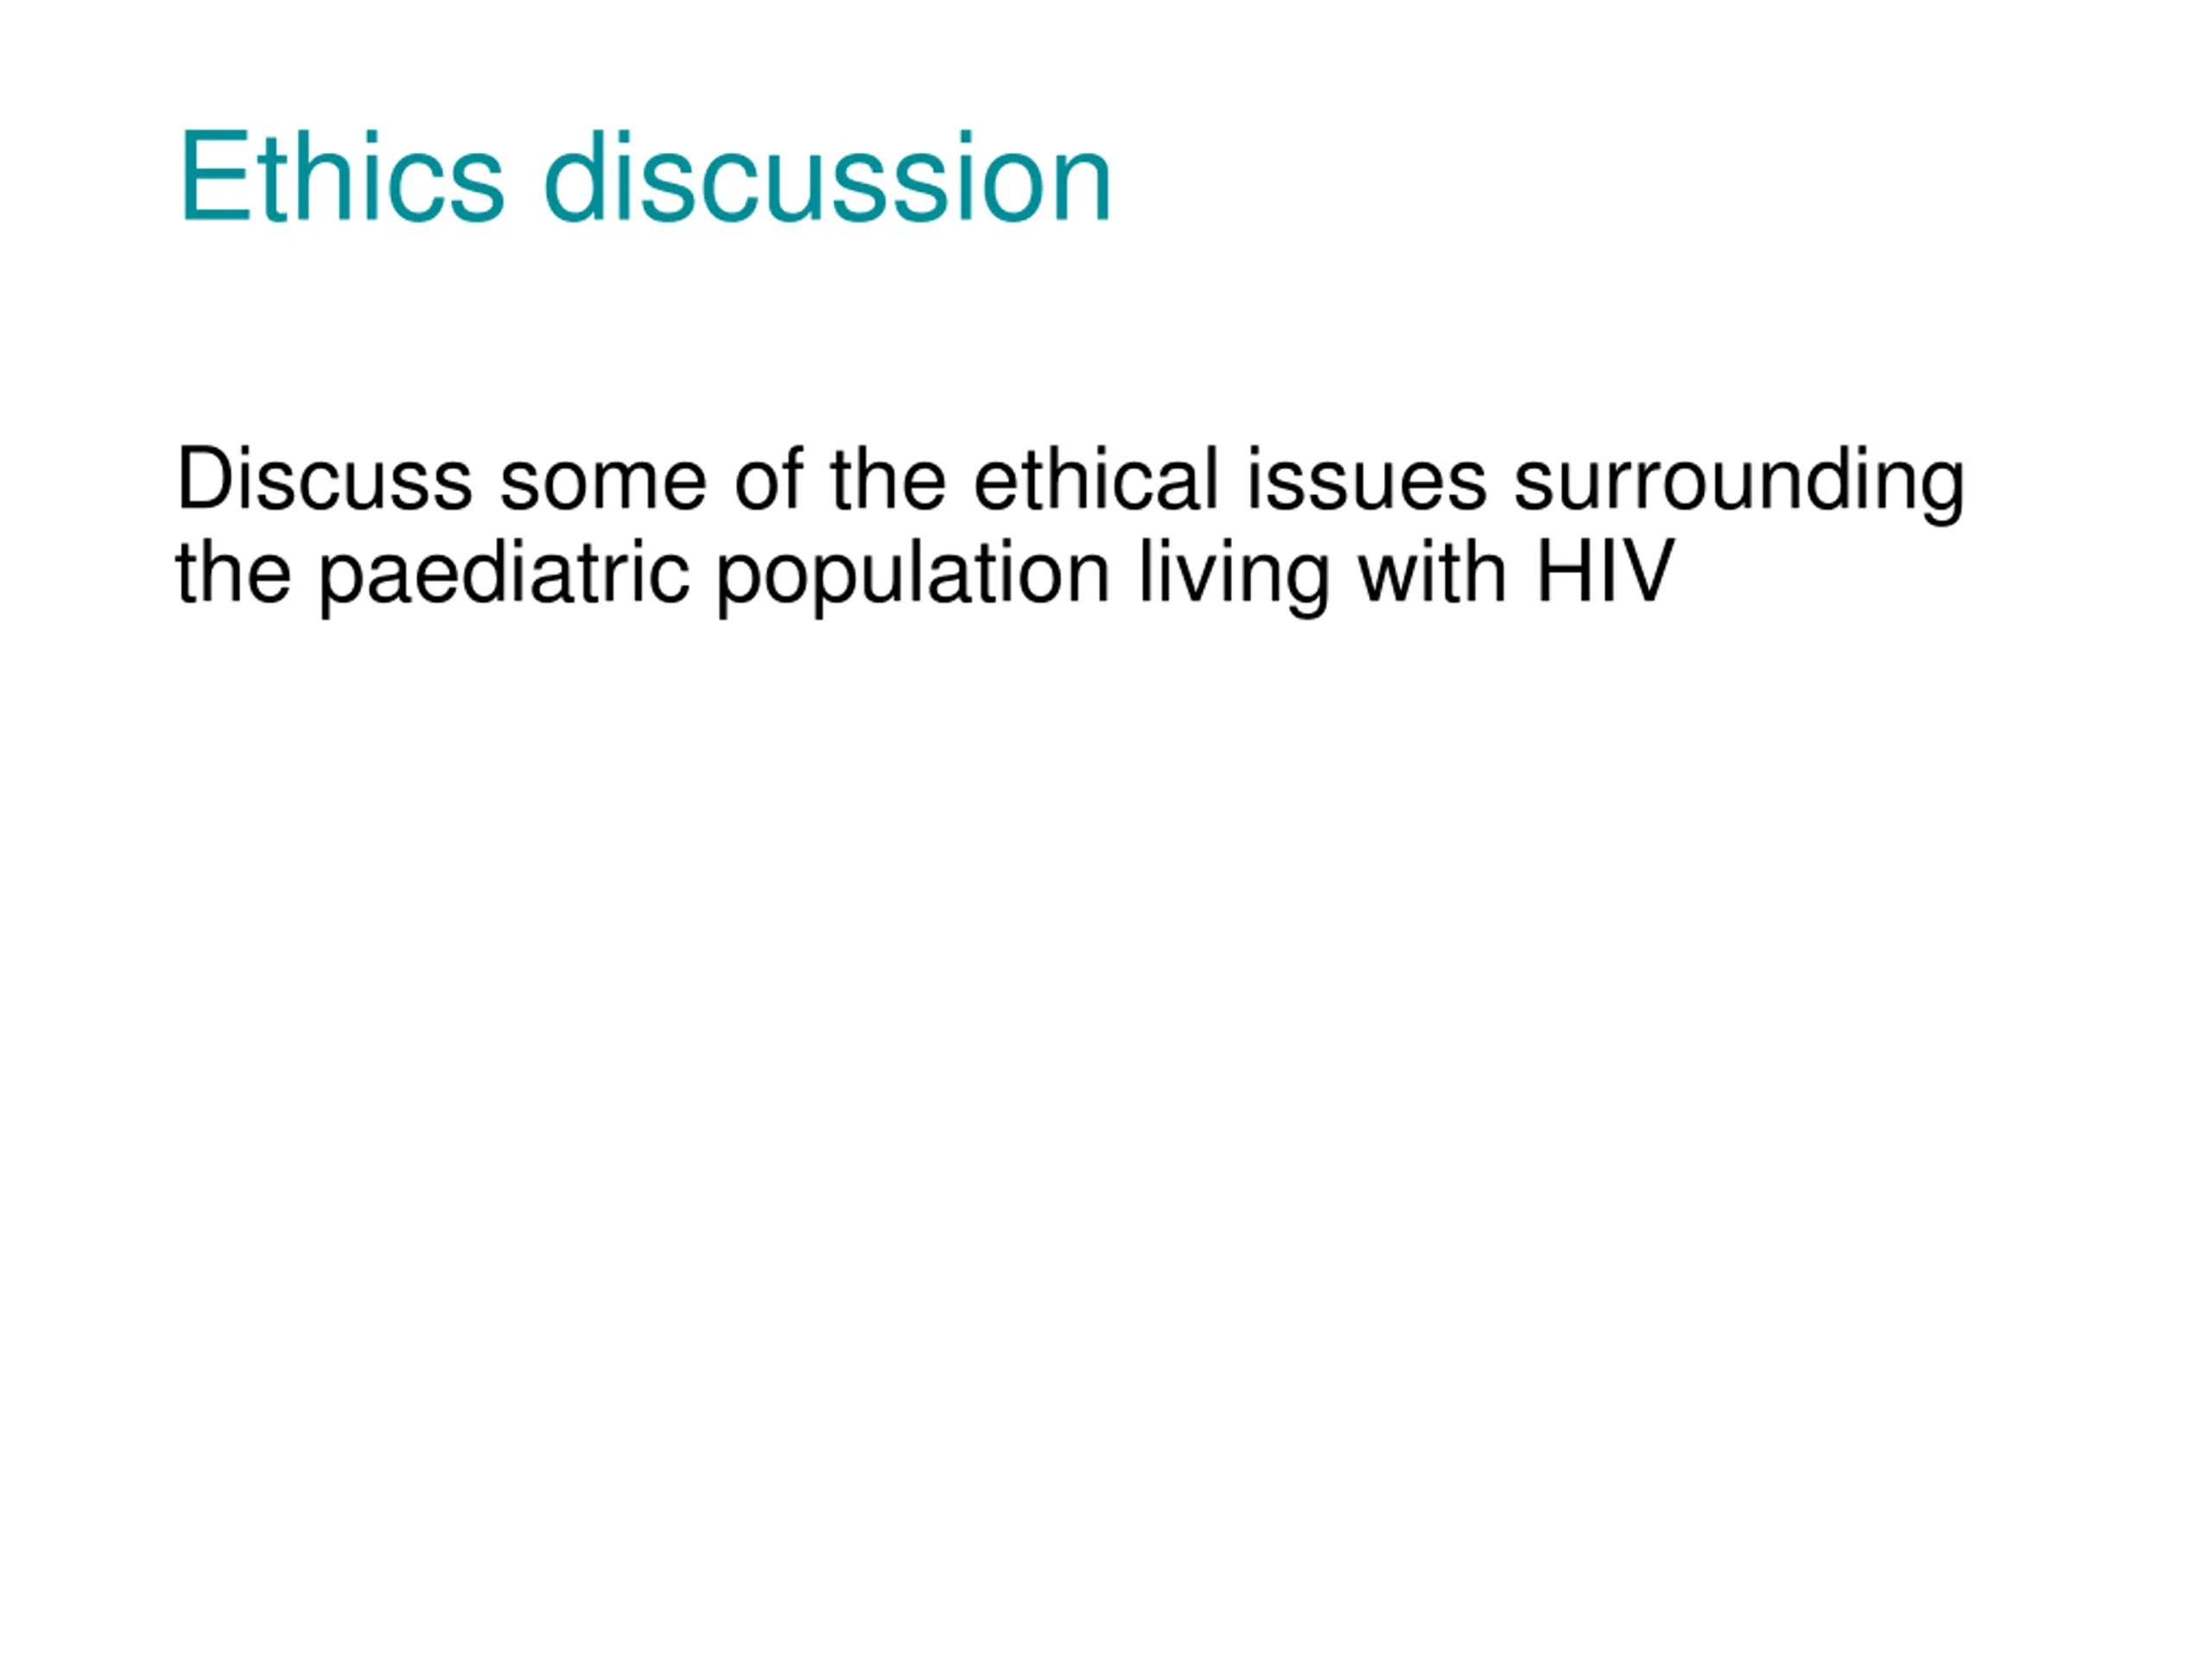This screenshot has height=1659, width=2212.
Task: Click the acronym "HIV" ending the sentence
Action: point(1604,571)
